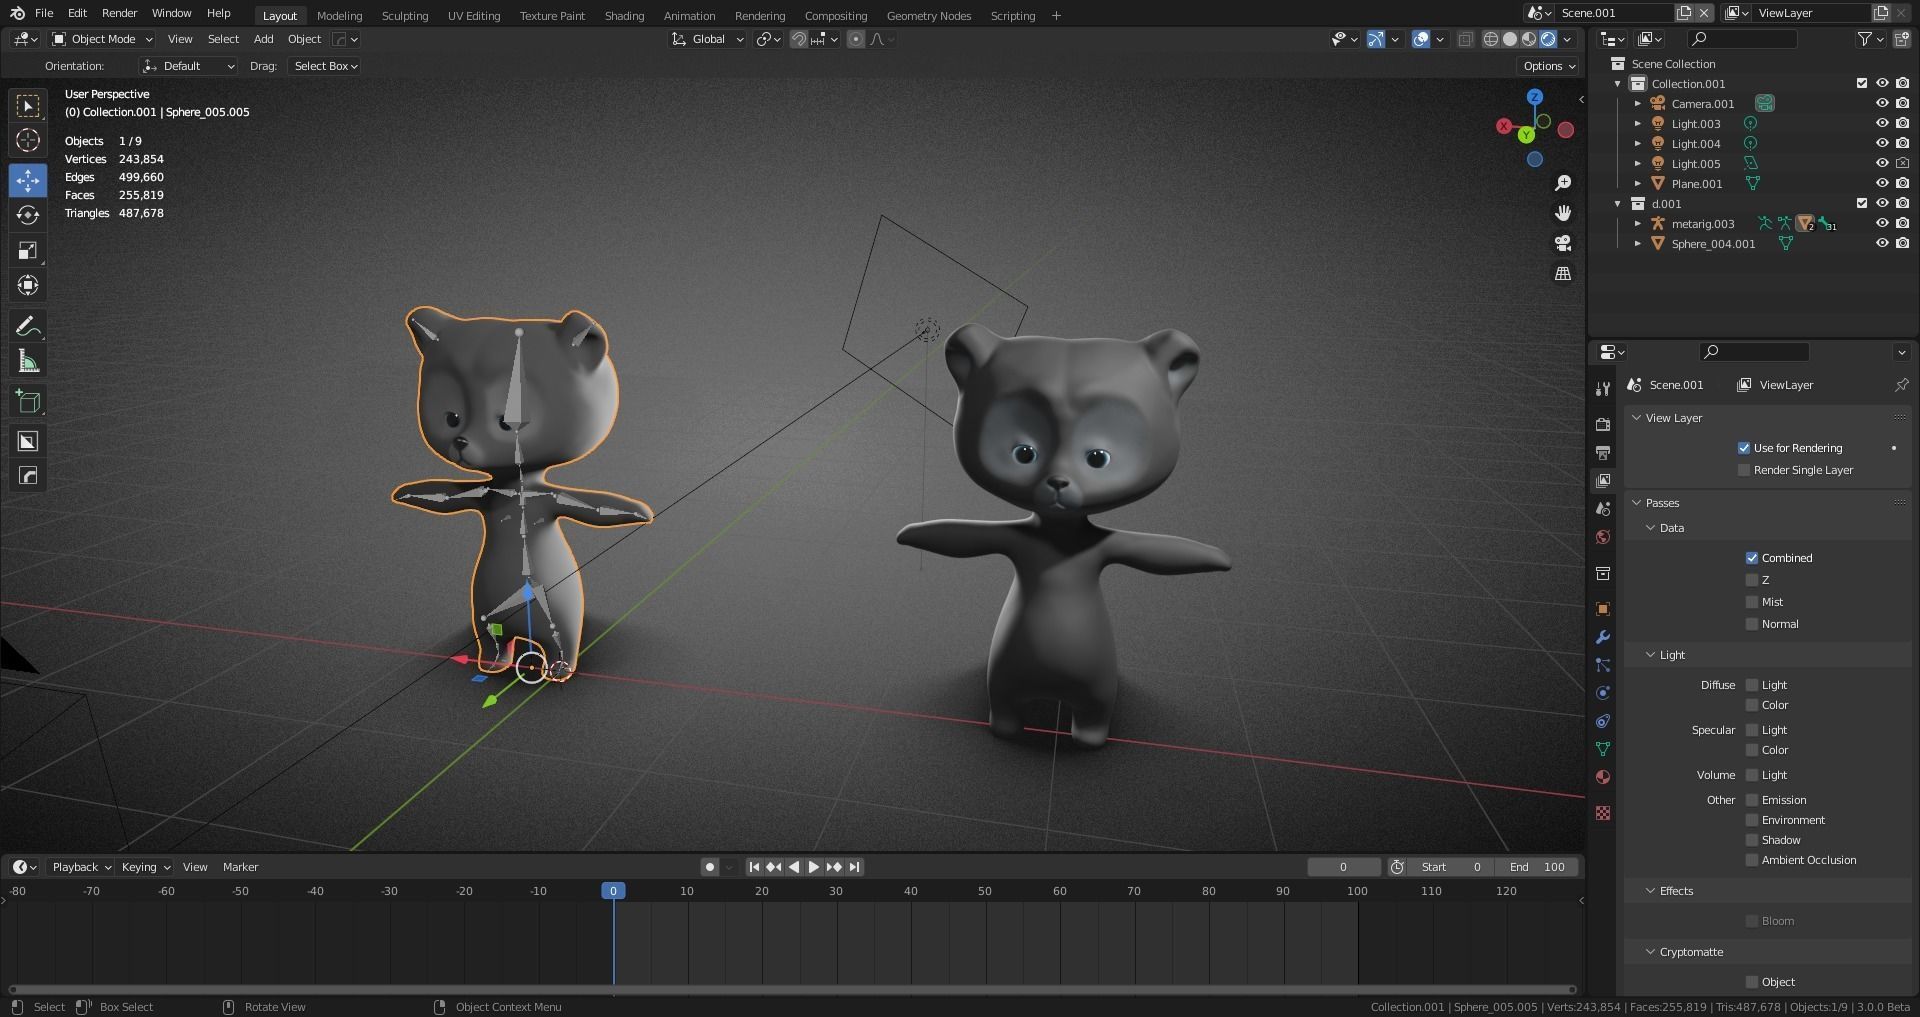Activate the Scale tool
Viewport: 1920px width, 1017px height.
(x=27, y=250)
